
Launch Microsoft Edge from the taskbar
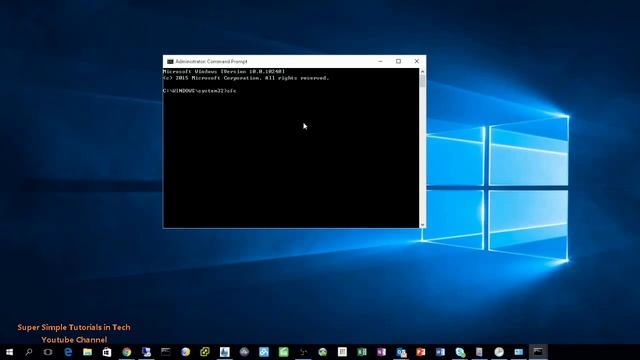click(x=68, y=352)
